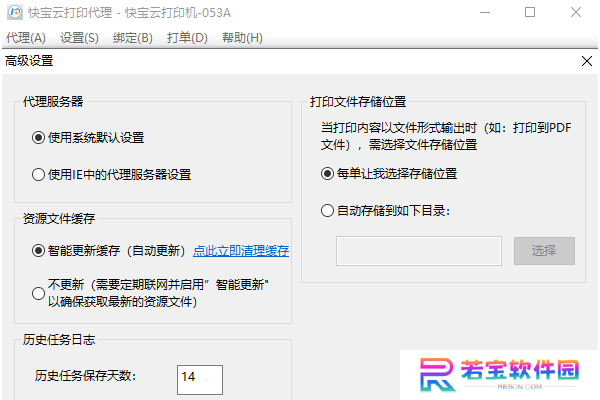Open the 帮助(H) menu
600x400 pixels.
point(242,38)
